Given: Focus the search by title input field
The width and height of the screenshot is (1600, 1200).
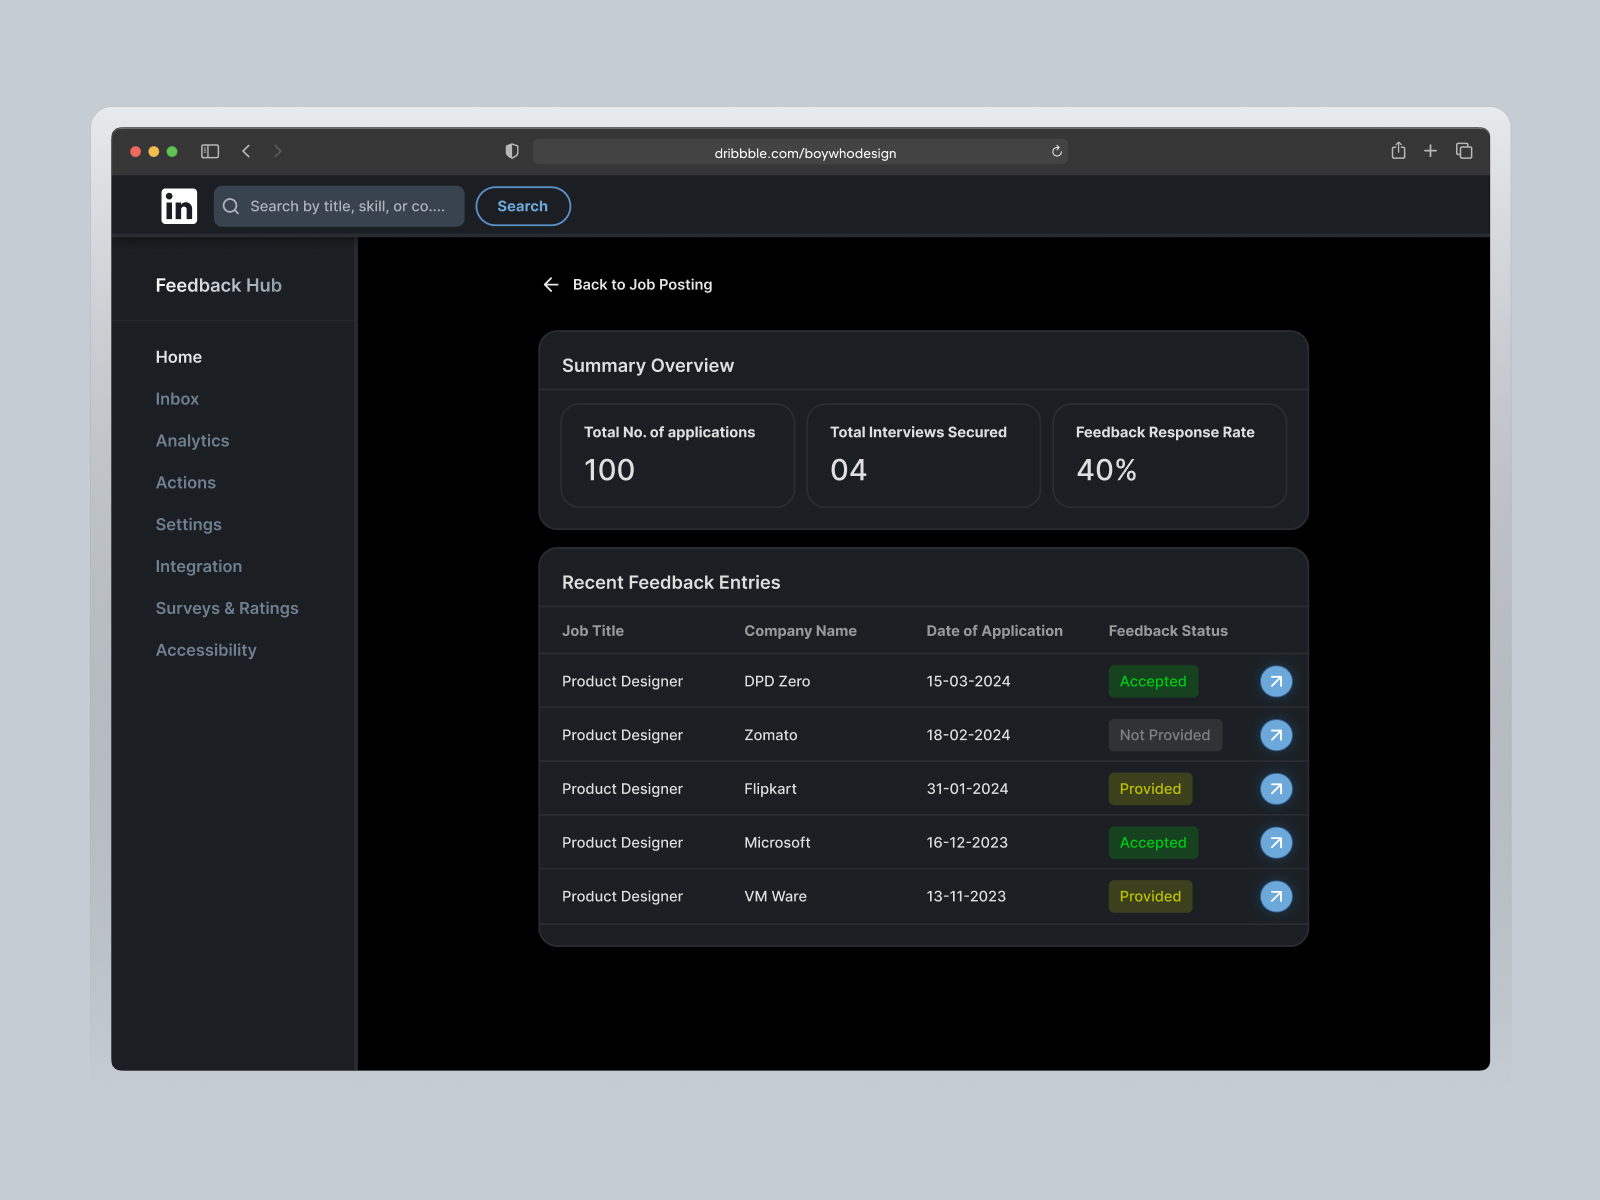Looking at the screenshot, I should 339,206.
